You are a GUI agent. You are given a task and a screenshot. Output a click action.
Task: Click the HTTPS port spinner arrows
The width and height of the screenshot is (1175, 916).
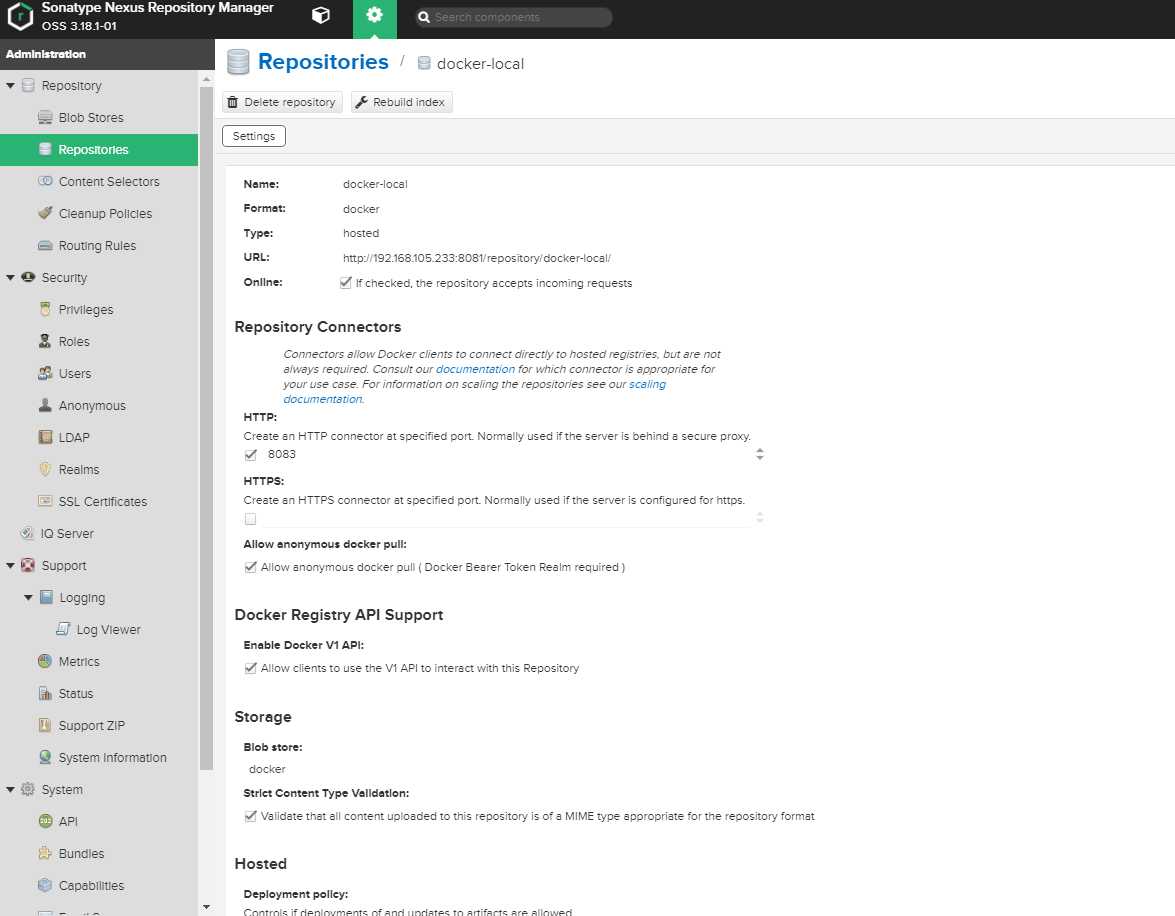click(760, 518)
